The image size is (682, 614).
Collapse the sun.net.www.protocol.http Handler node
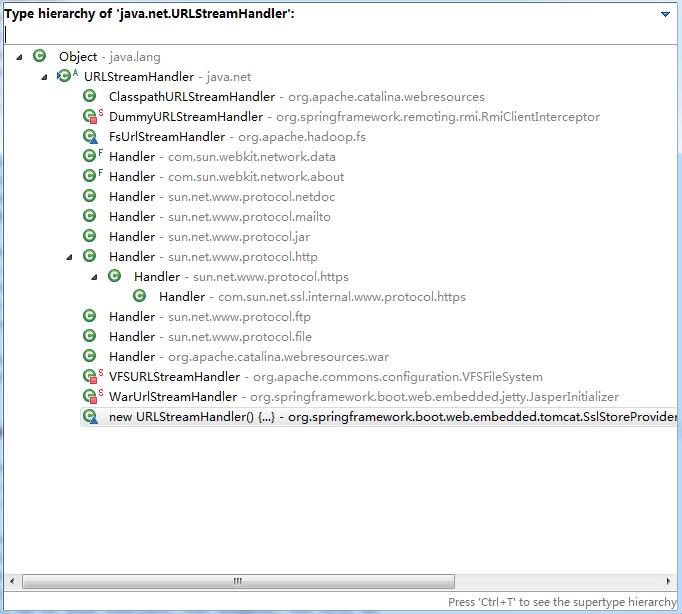70,257
